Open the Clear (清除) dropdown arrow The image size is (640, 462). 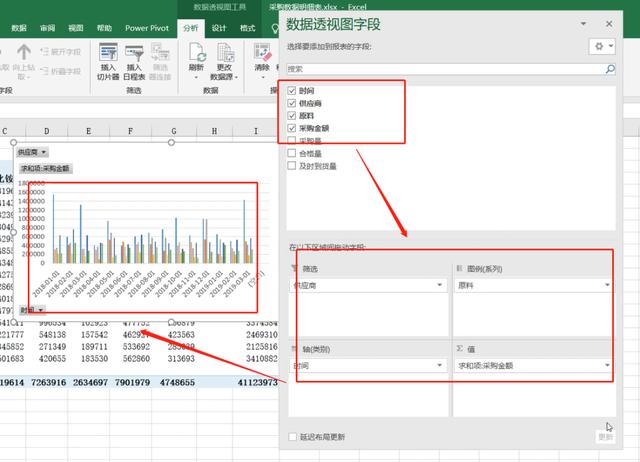pyautogui.click(x=262, y=77)
